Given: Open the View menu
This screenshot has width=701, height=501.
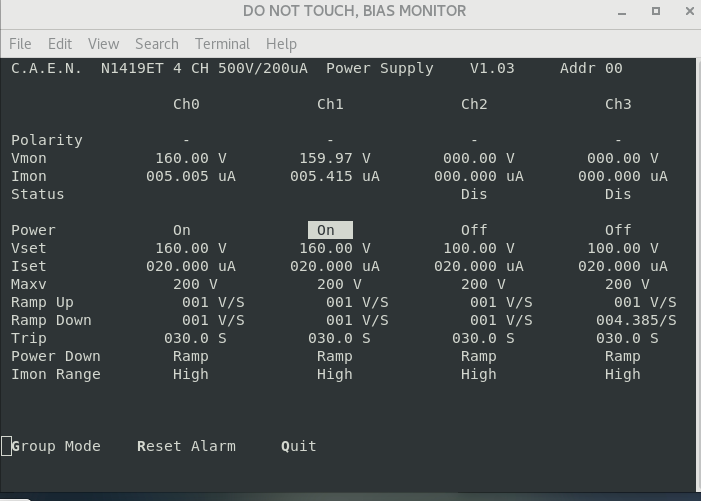Looking at the screenshot, I should (103, 44).
